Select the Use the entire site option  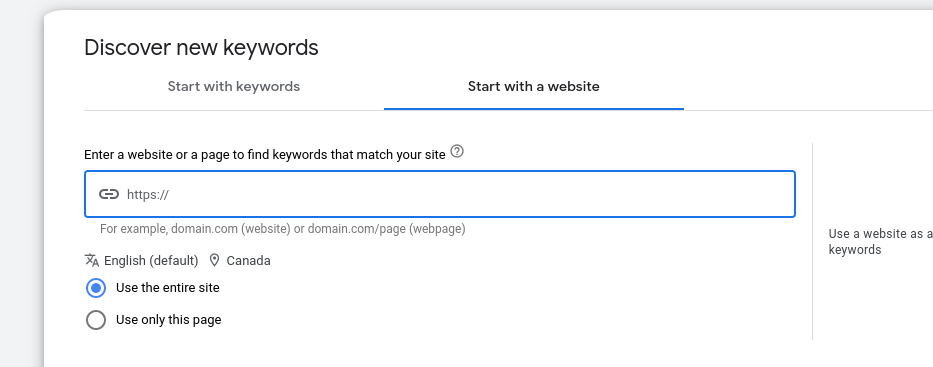tap(96, 288)
